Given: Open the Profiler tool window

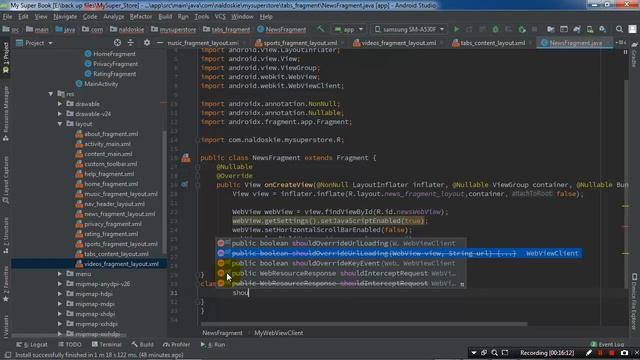Looking at the screenshot, I should point(177,344).
